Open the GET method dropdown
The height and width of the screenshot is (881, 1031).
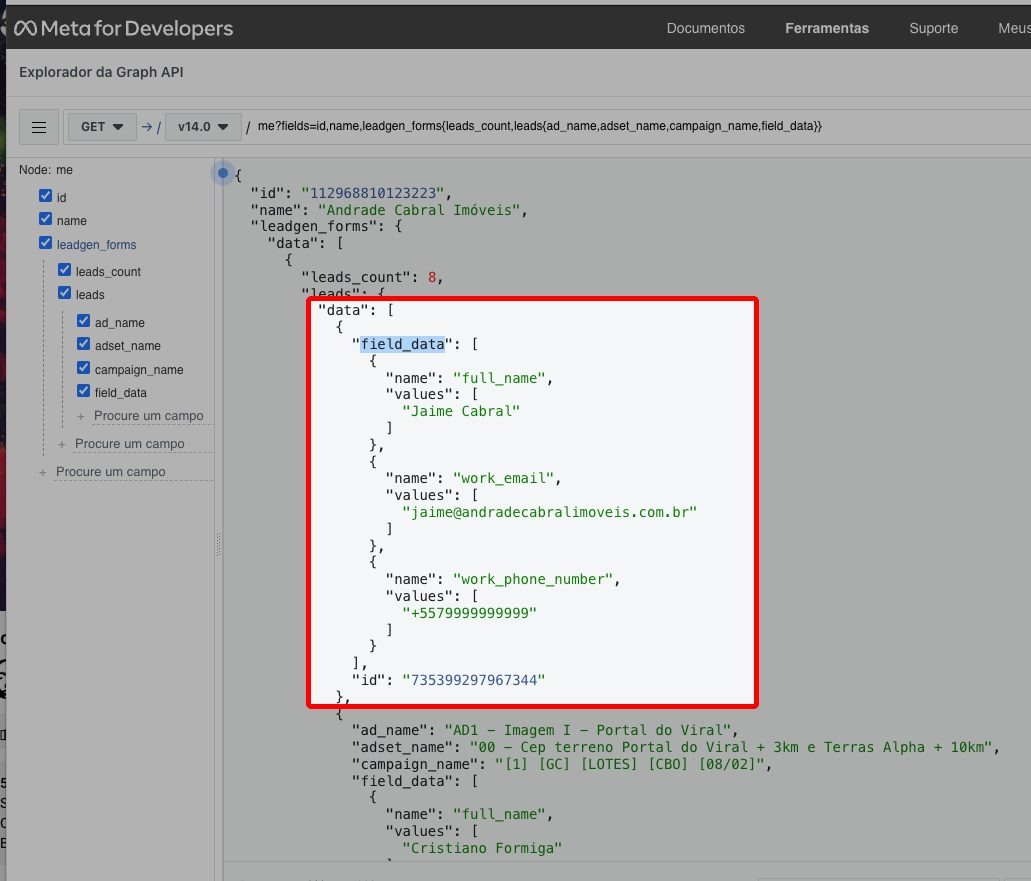(102, 127)
